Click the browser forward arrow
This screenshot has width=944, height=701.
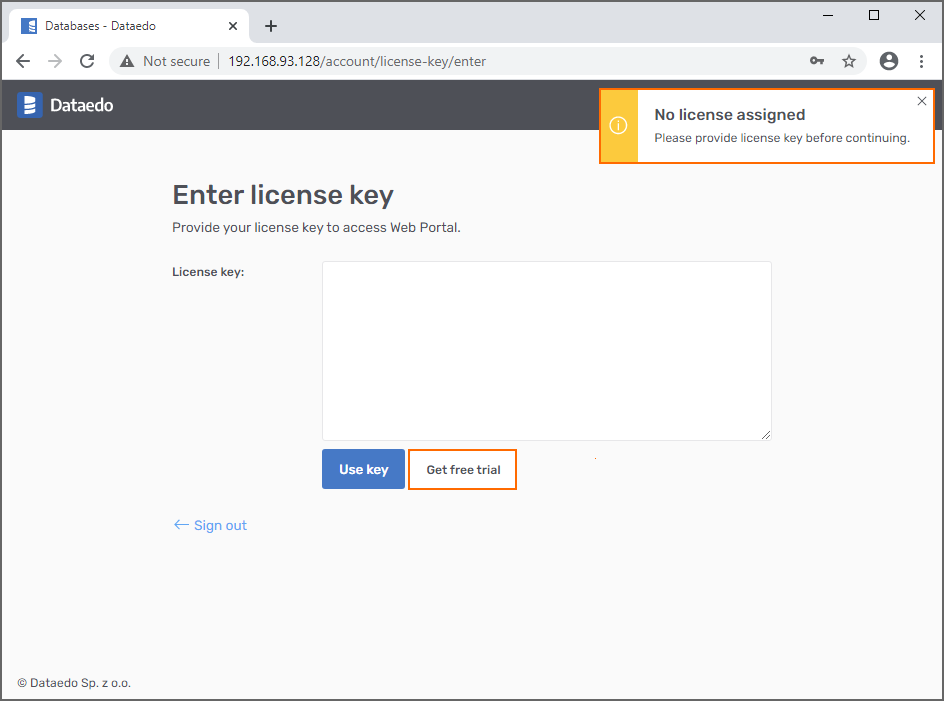[55, 61]
